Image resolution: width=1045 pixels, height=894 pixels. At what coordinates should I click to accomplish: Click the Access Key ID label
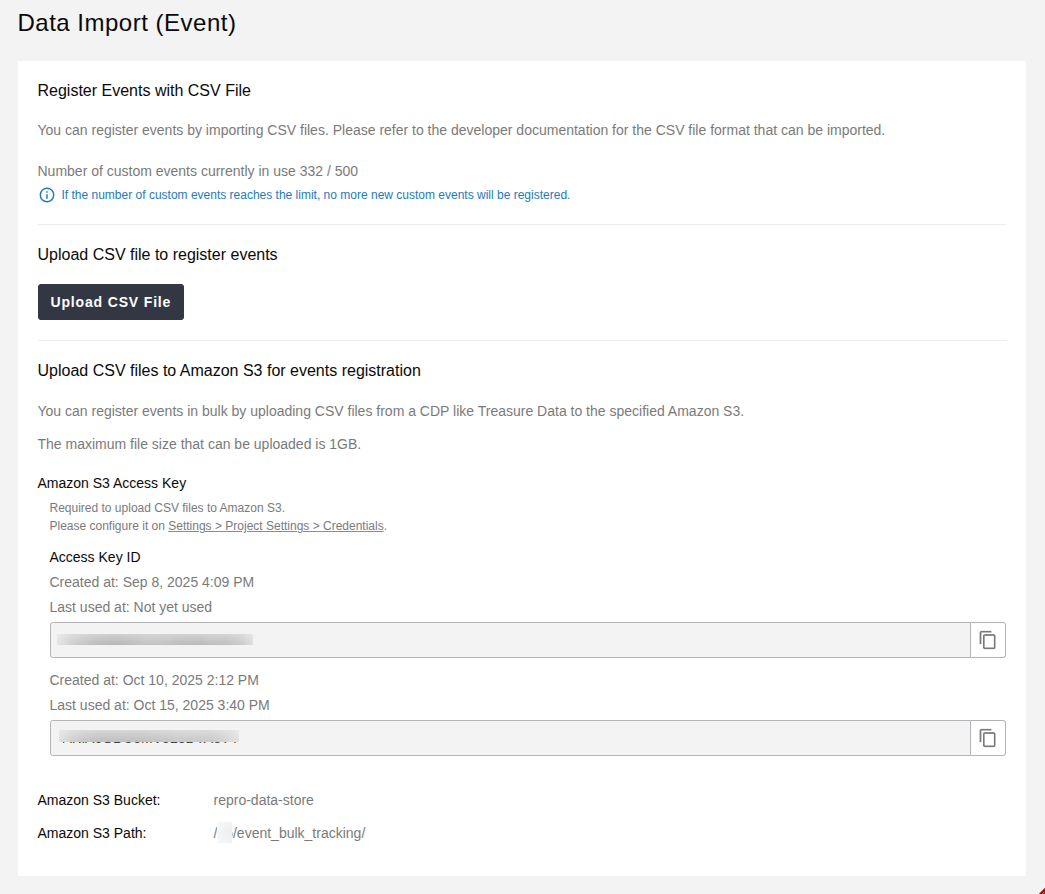coord(94,557)
